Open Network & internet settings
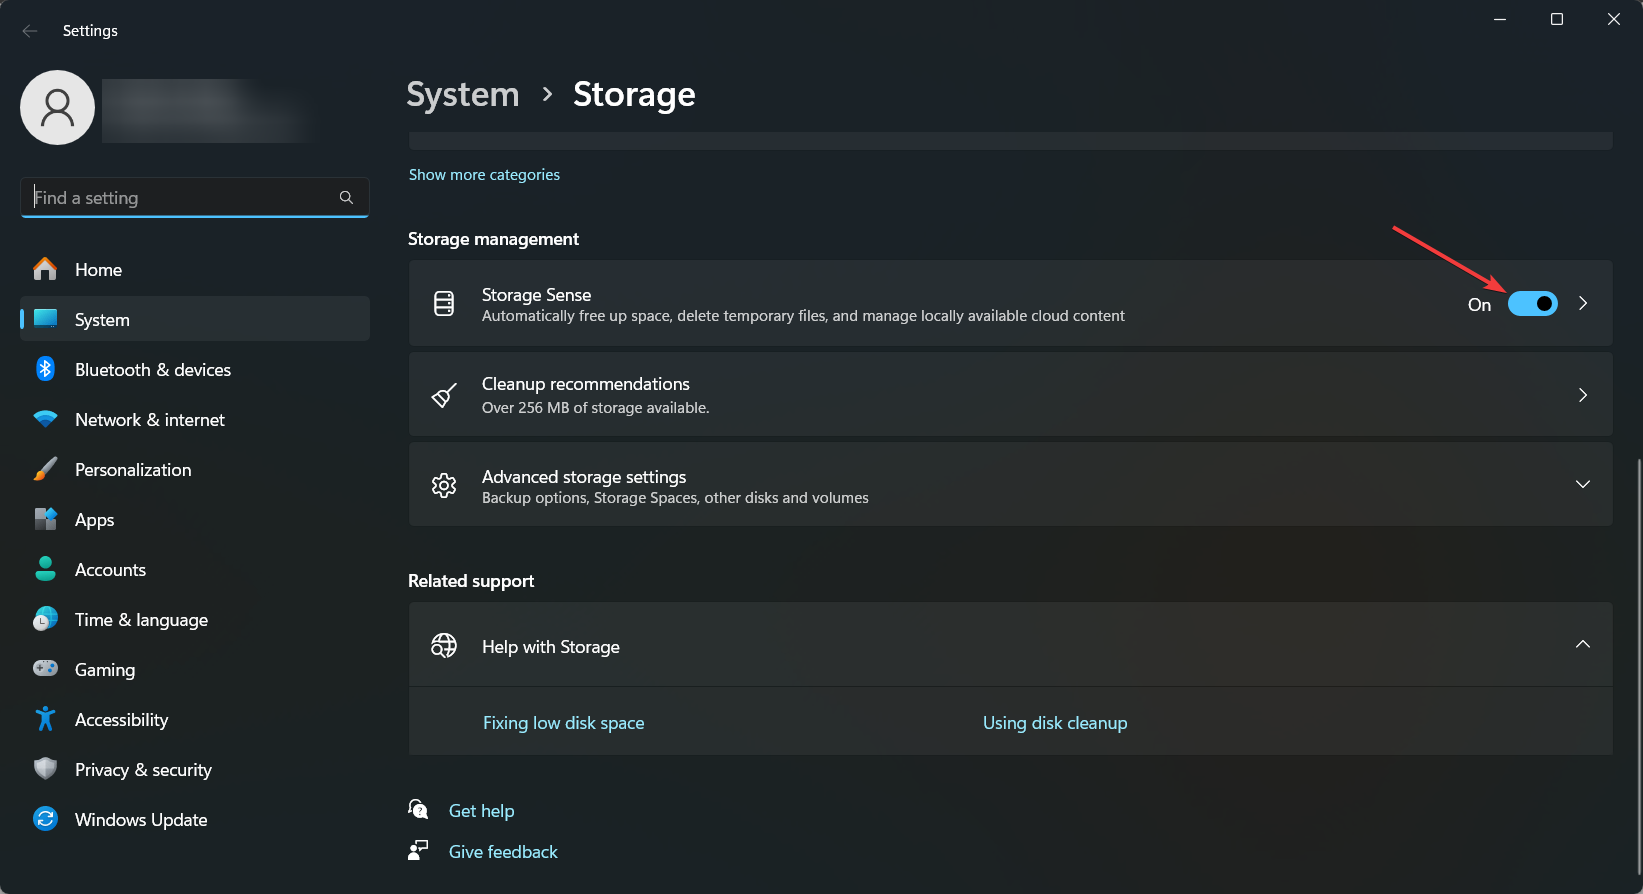The height and width of the screenshot is (894, 1643). pyautogui.click(x=195, y=419)
